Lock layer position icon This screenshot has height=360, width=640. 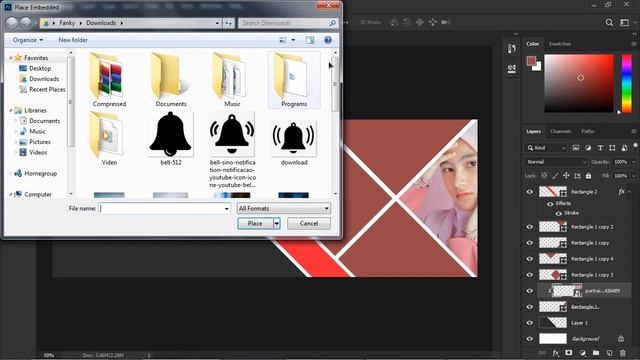566,176
